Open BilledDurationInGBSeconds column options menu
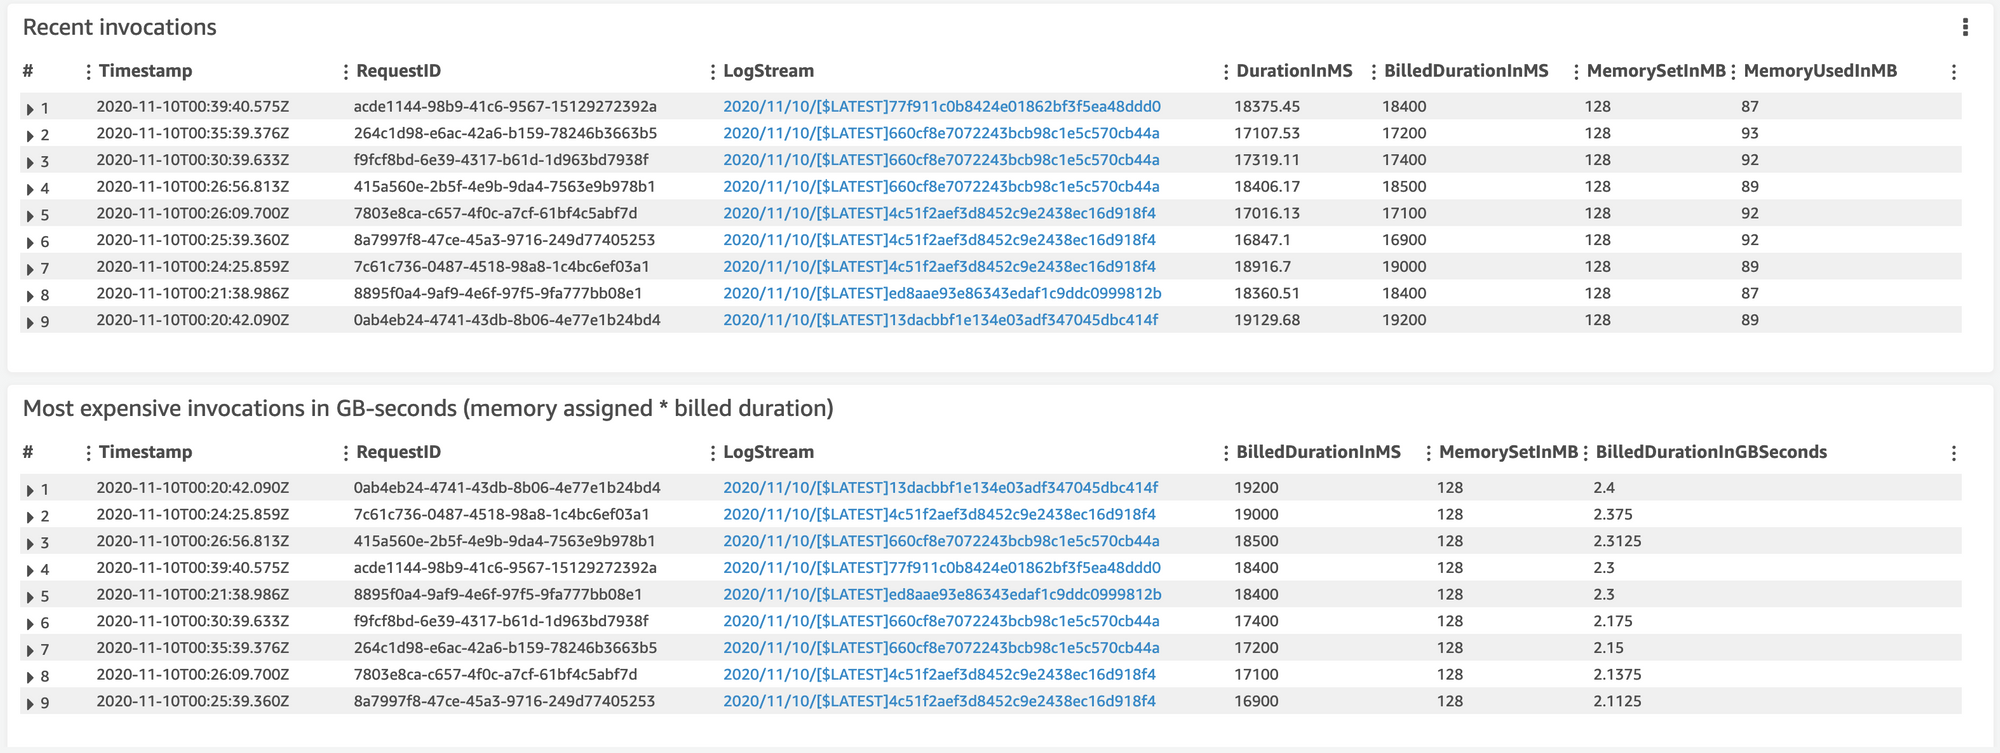The width and height of the screenshot is (2000, 753). (x=1953, y=453)
